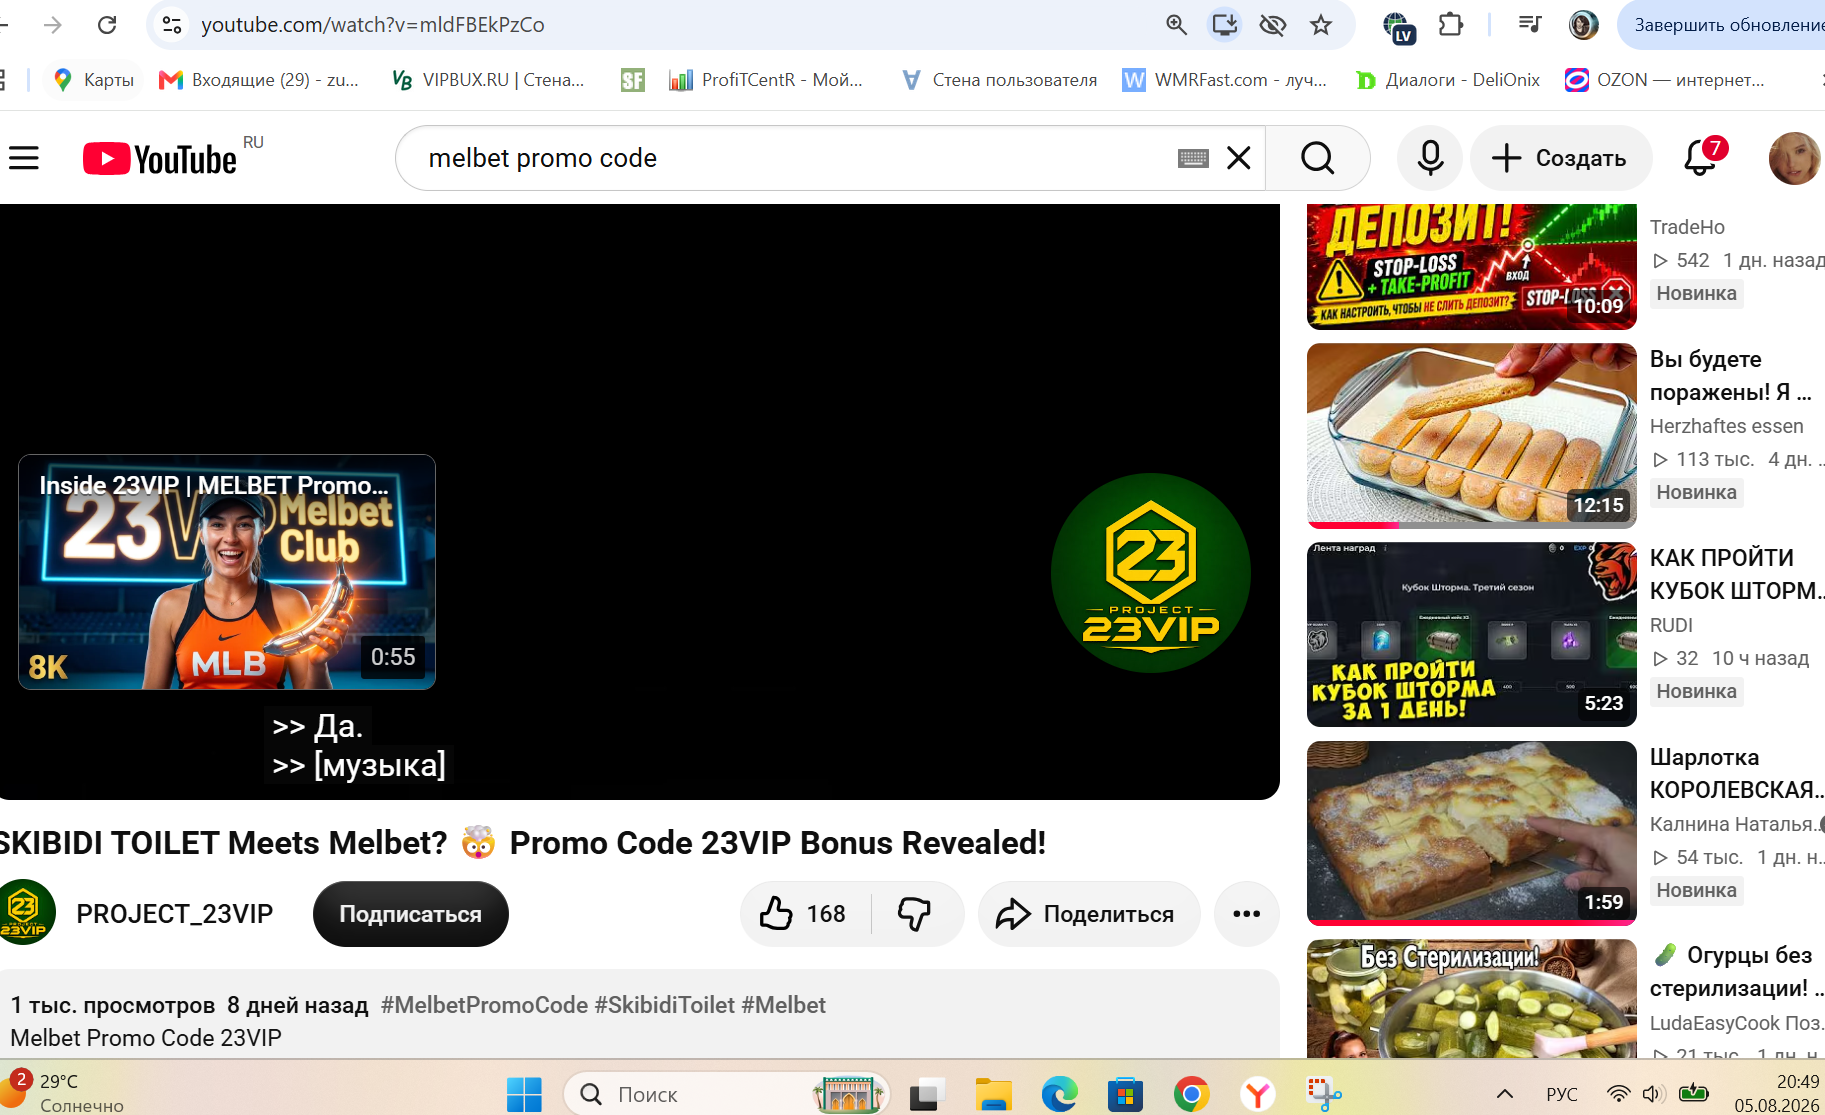Open the notifications bell
Screen dimensions: 1825x1115
[x=1701, y=158]
